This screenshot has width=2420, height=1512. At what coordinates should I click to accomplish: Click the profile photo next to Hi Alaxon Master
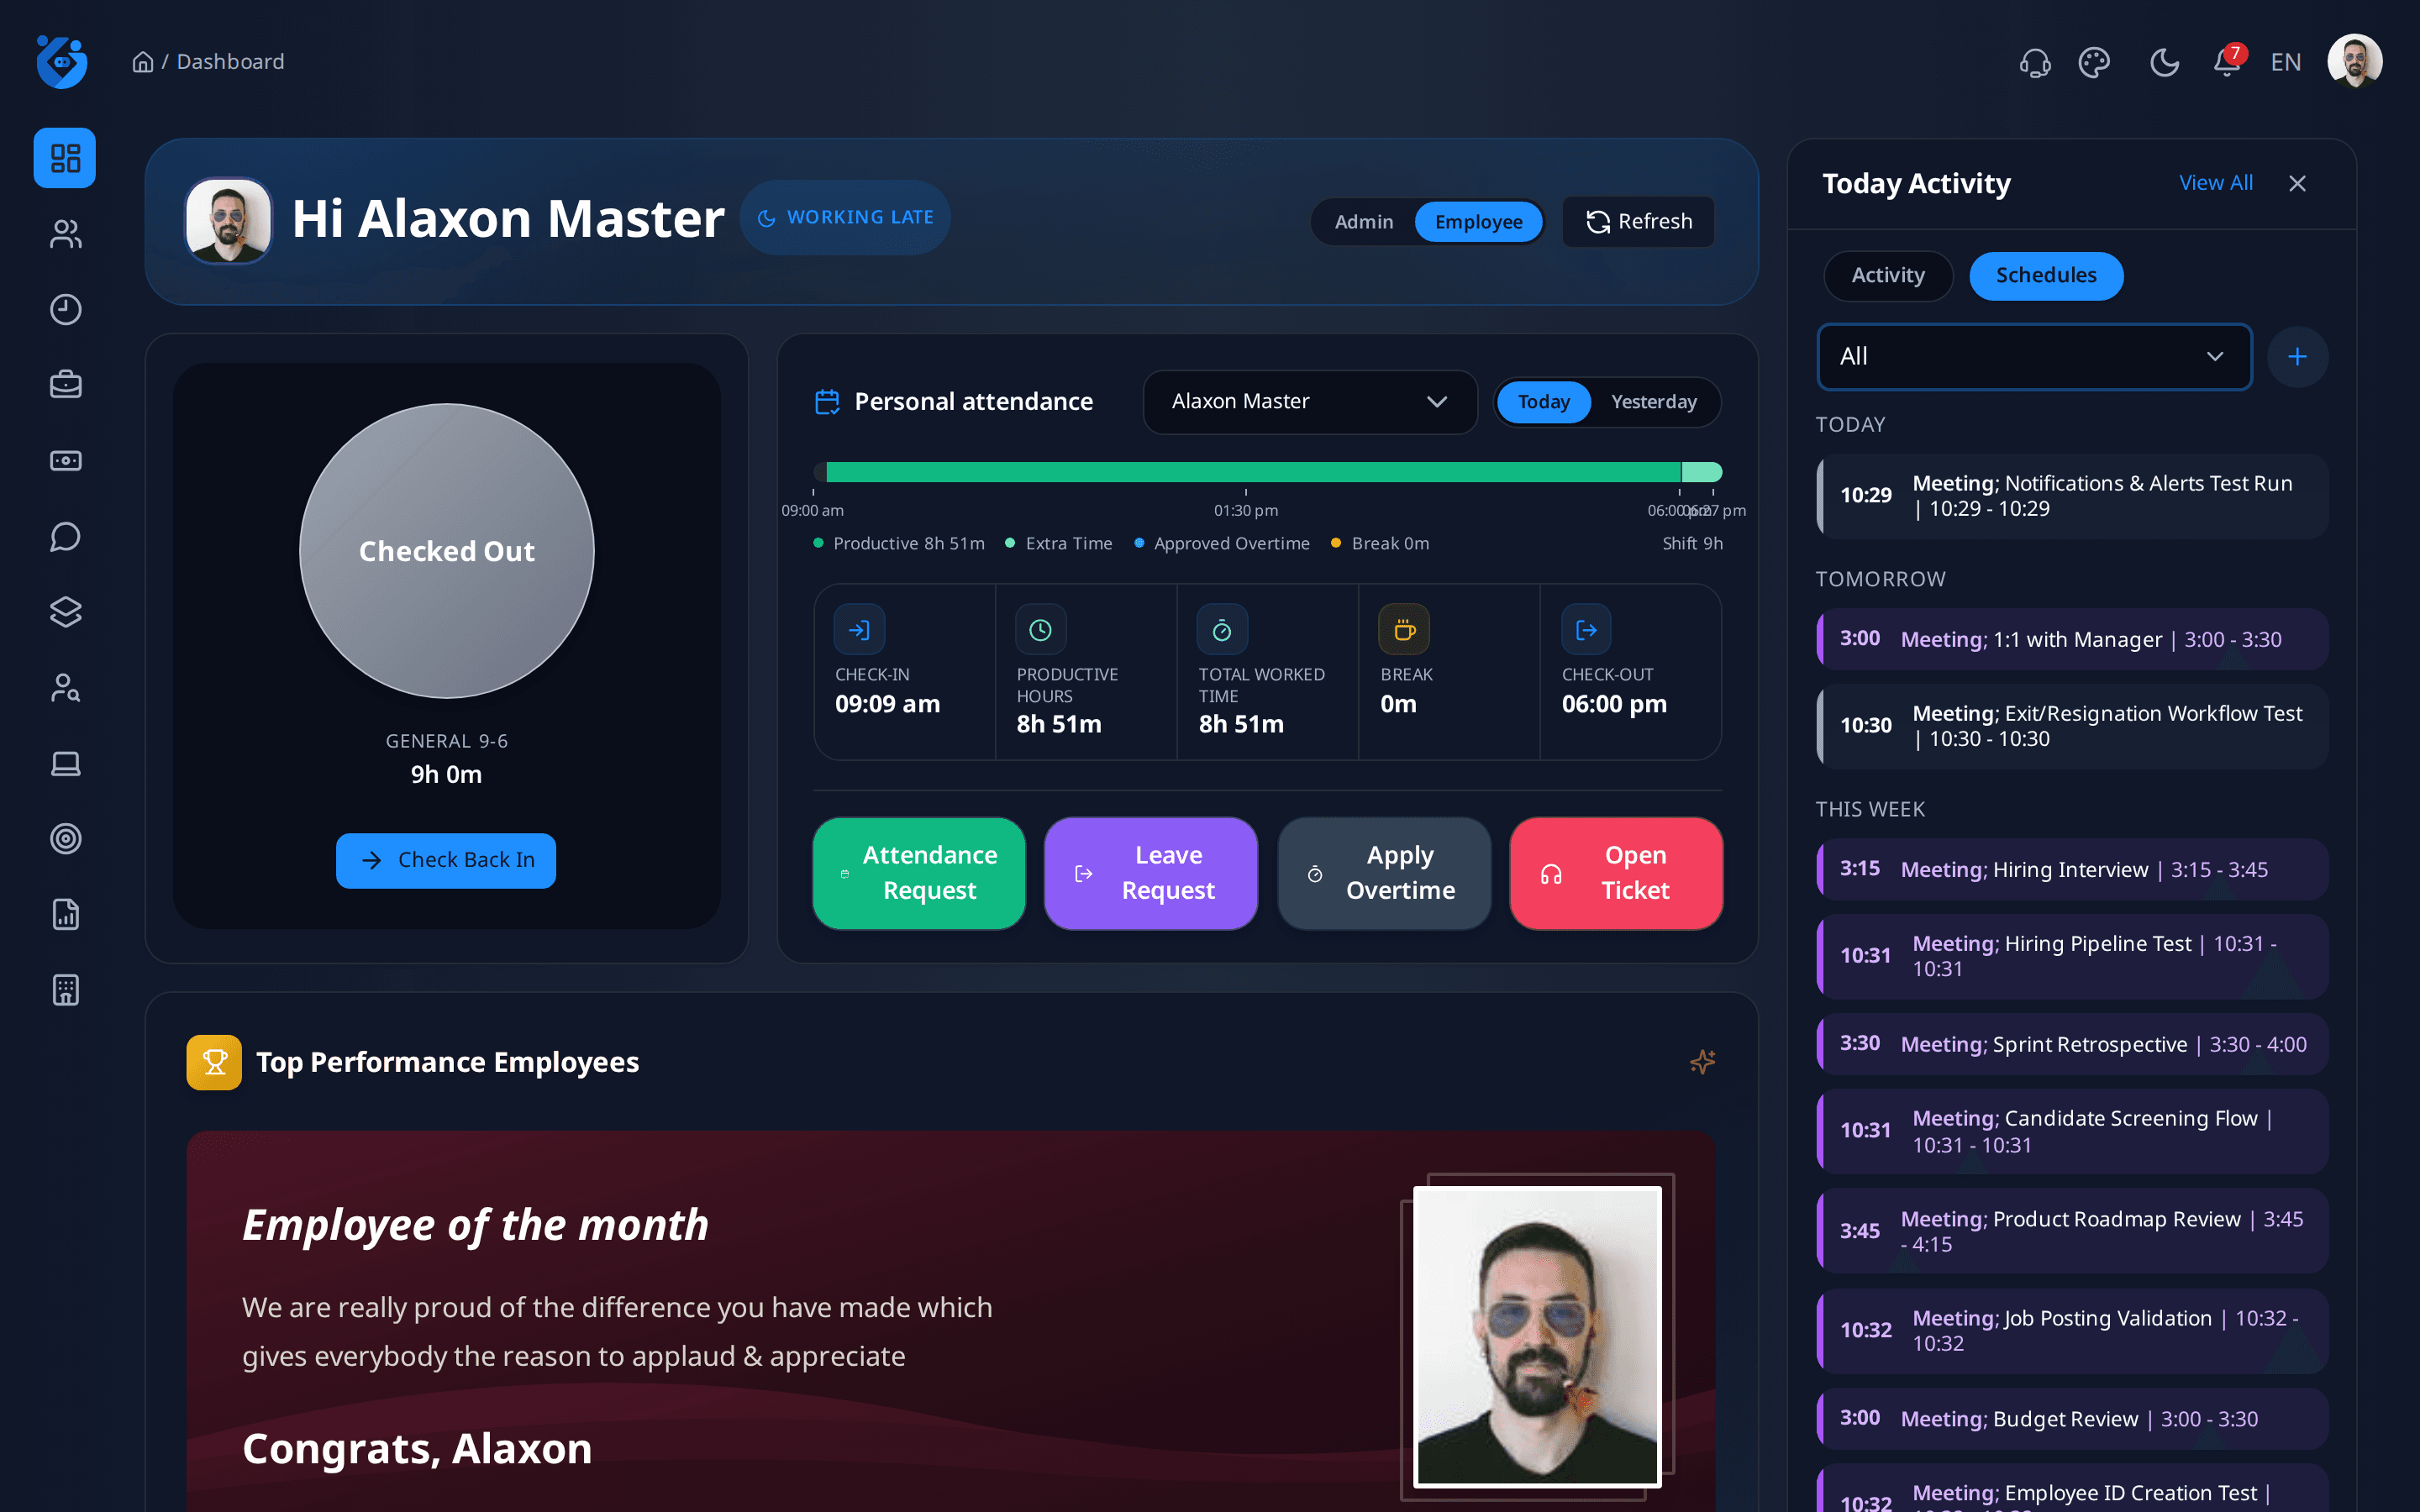tap(228, 221)
